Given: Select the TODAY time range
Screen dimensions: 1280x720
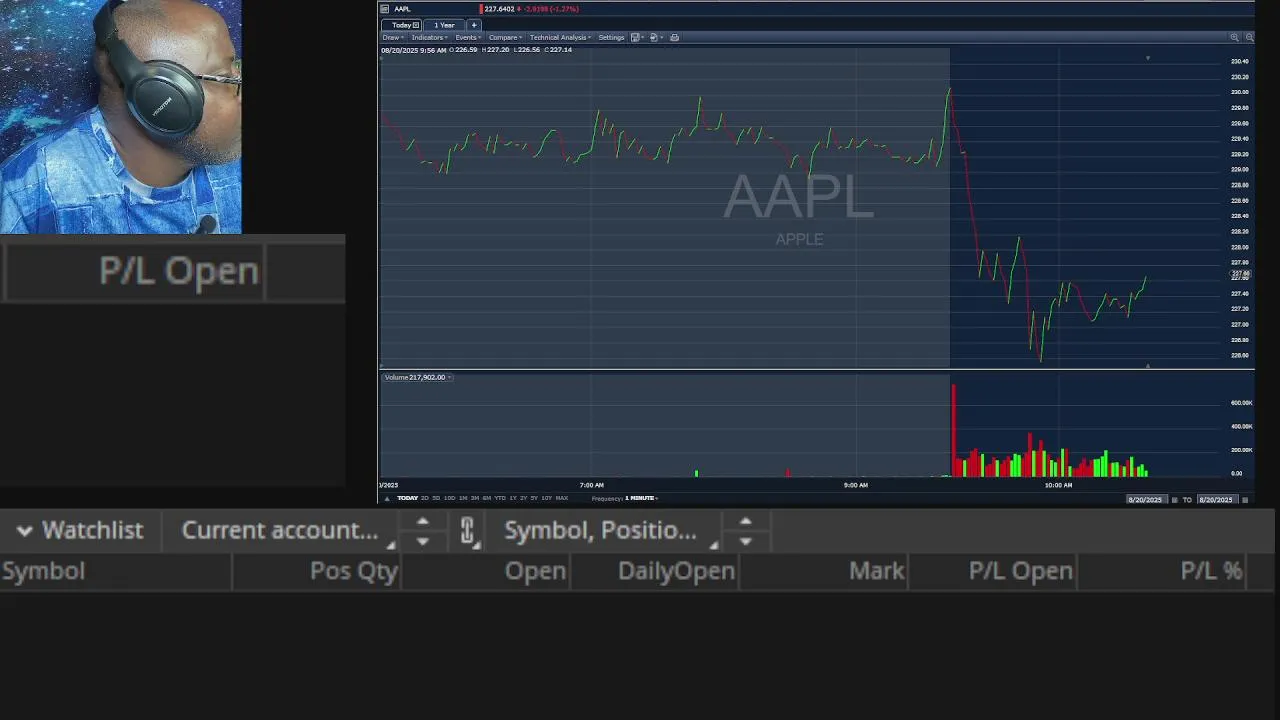Looking at the screenshot, I should click(407, 498).
